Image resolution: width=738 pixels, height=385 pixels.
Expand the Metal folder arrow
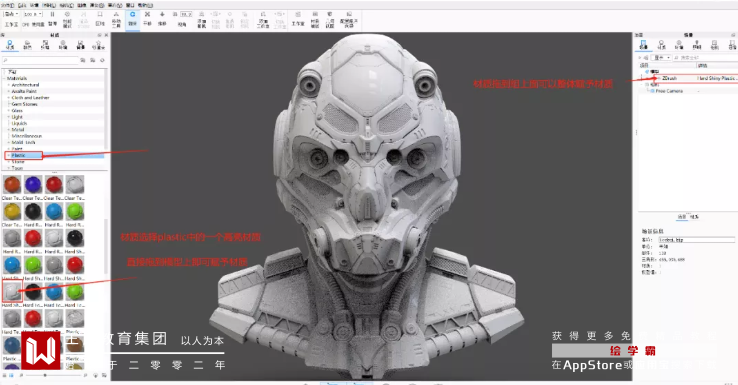click(x=8, y=129)
